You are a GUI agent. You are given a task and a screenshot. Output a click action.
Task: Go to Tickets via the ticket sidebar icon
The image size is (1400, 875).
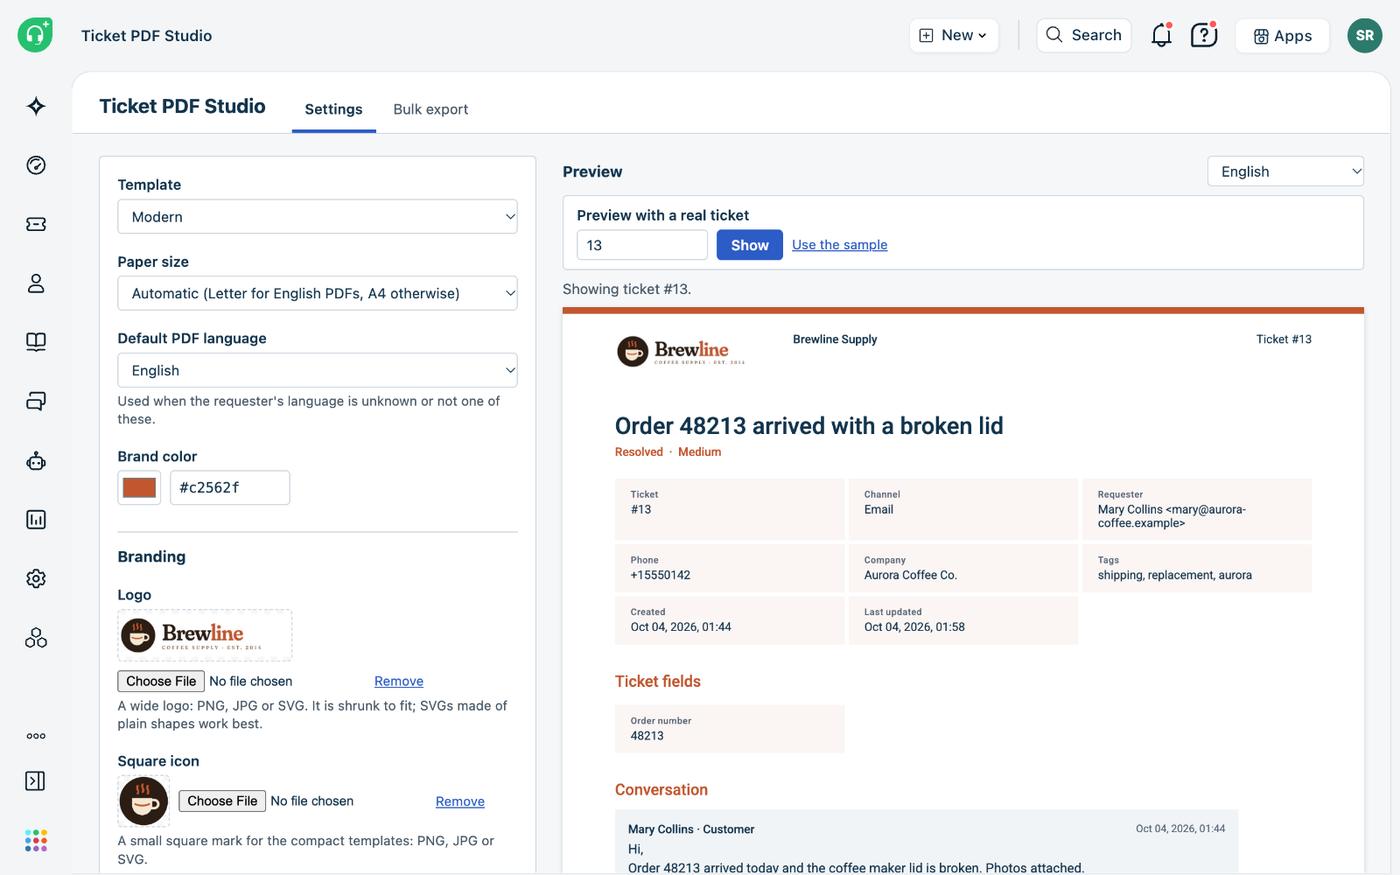click(x=36, y=224)
